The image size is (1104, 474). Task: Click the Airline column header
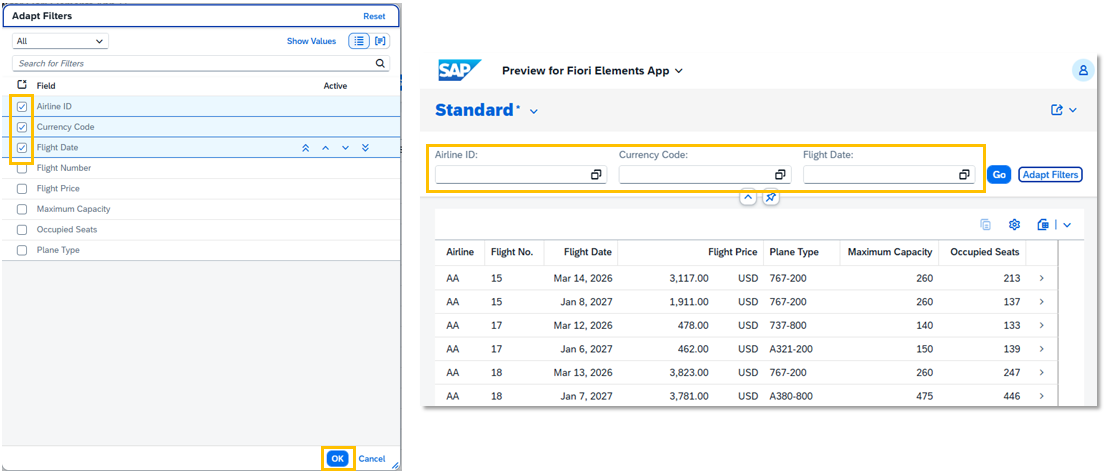460,252
